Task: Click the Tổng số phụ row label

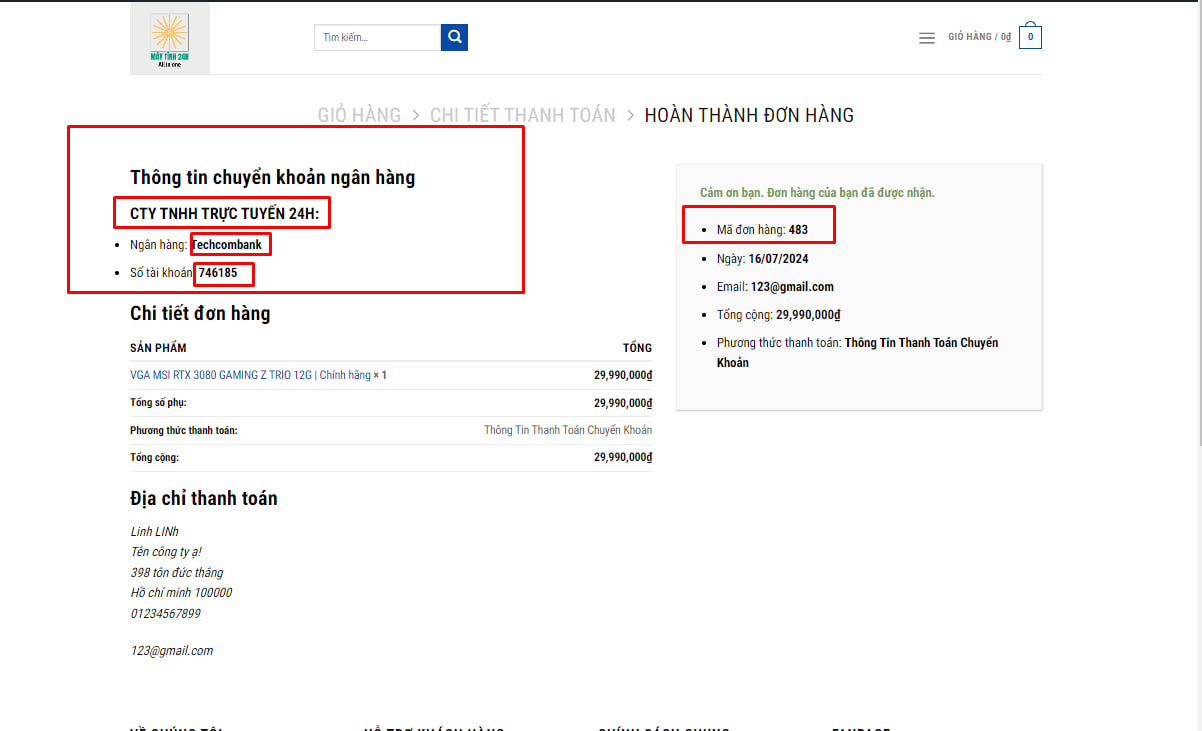Action: coord(158,403)
